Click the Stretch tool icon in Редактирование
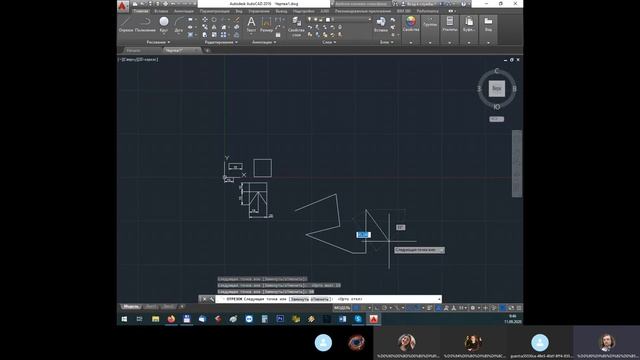 [204, 35]
